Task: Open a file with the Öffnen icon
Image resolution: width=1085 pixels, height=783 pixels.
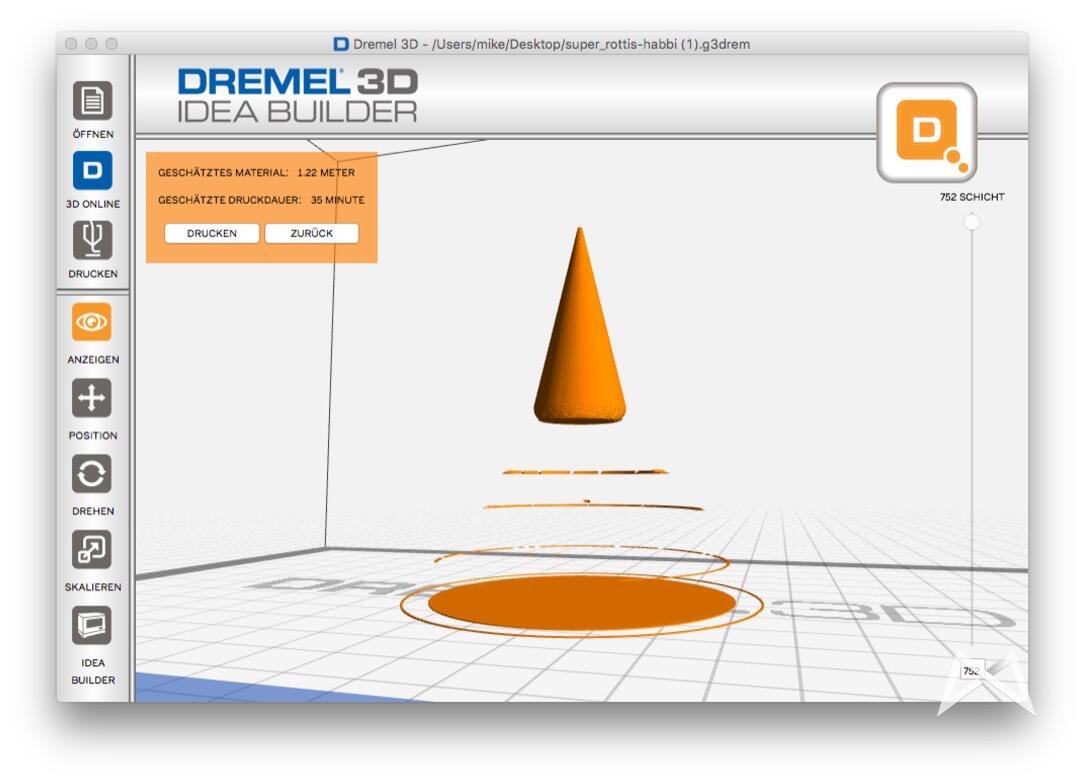Action: [x=92, y=101]
